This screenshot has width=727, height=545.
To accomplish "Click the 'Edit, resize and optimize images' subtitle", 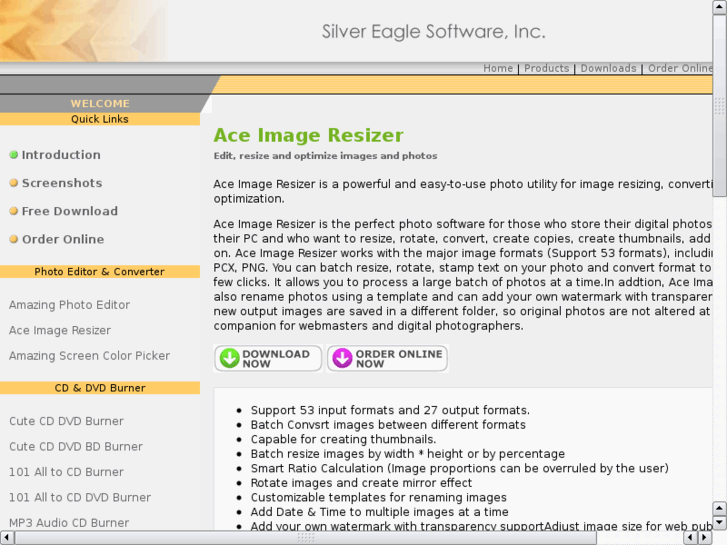I will pos(325,156).
